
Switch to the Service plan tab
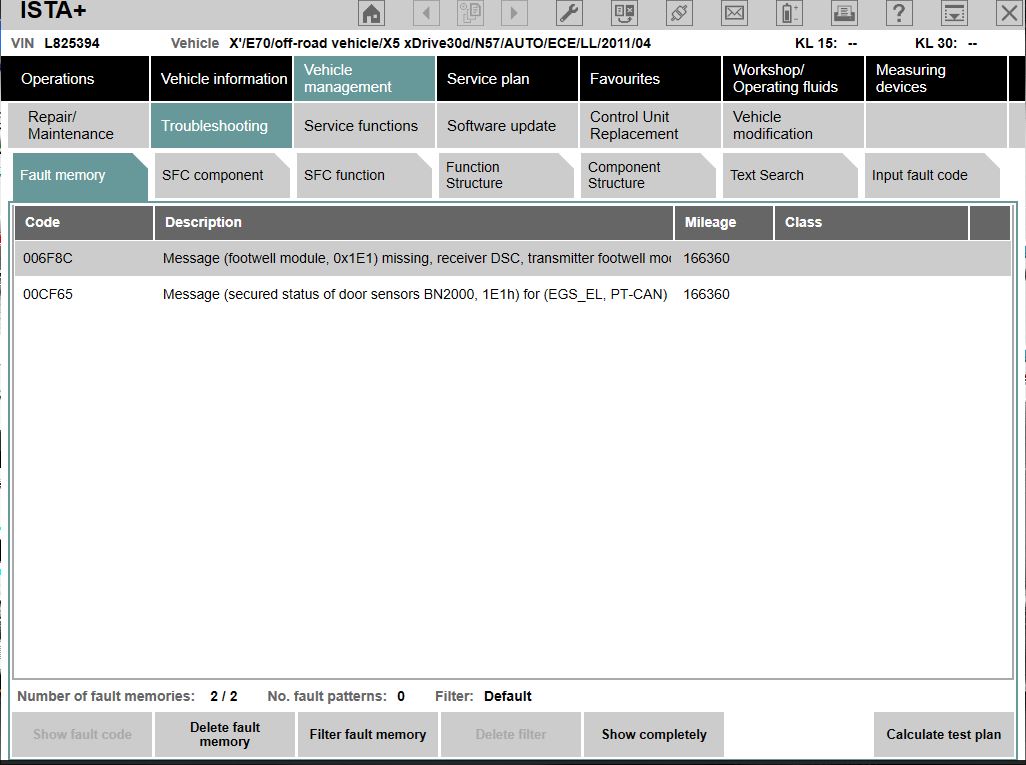pos(507,79)
